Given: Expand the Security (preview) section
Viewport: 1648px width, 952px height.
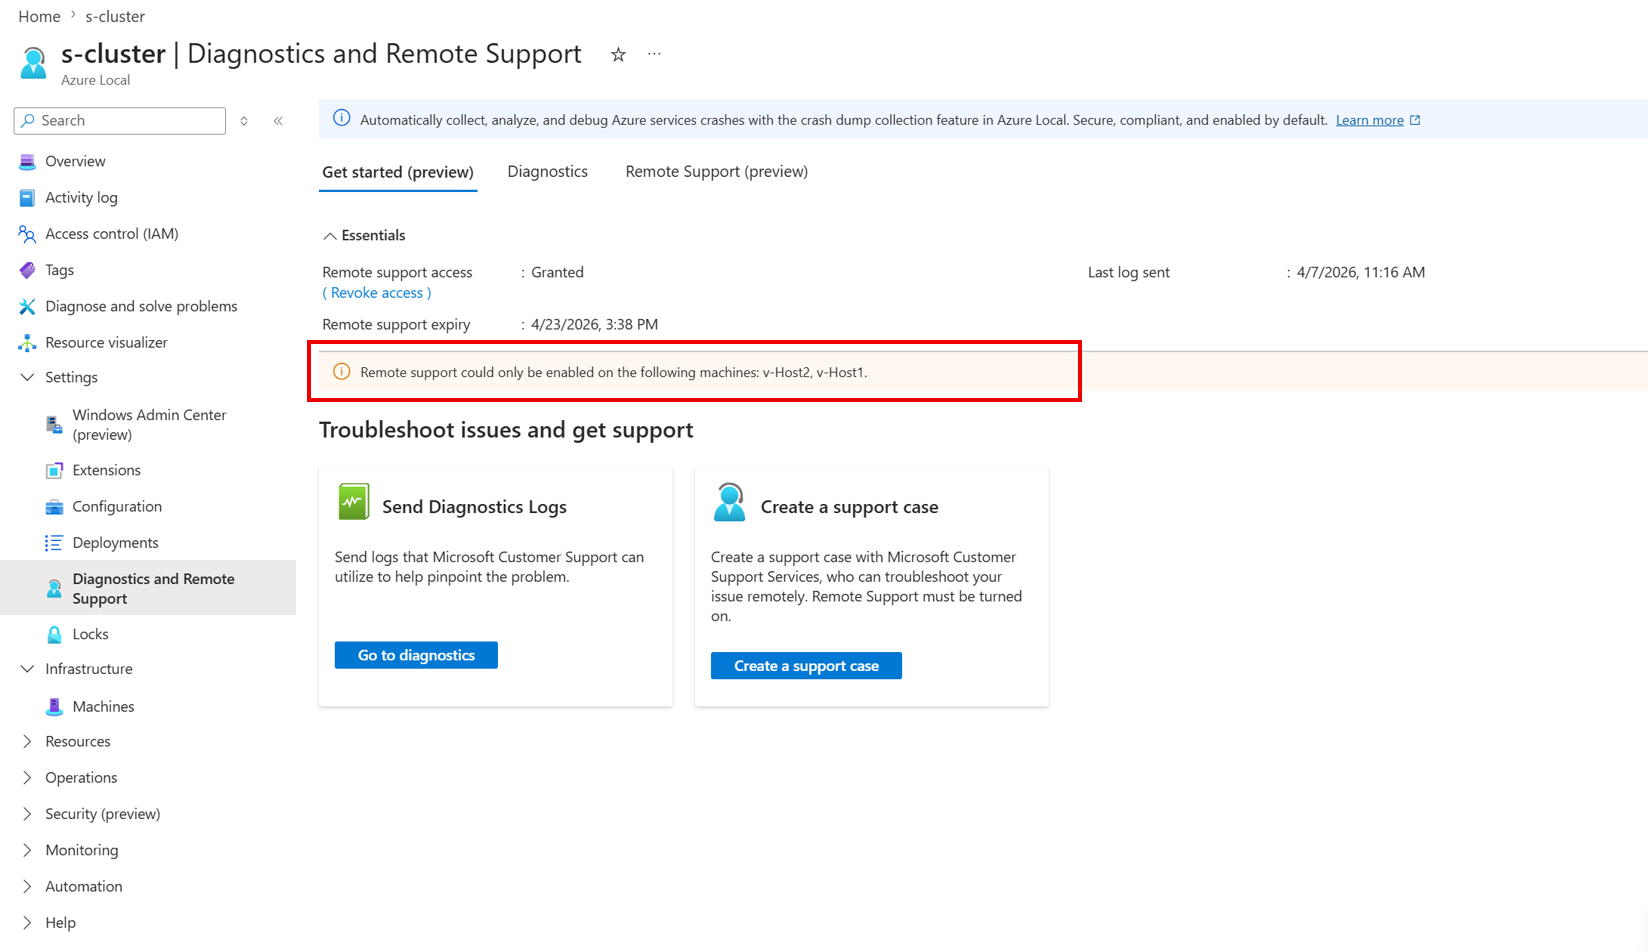Looking at the screenshot, I should pos(27,814).
